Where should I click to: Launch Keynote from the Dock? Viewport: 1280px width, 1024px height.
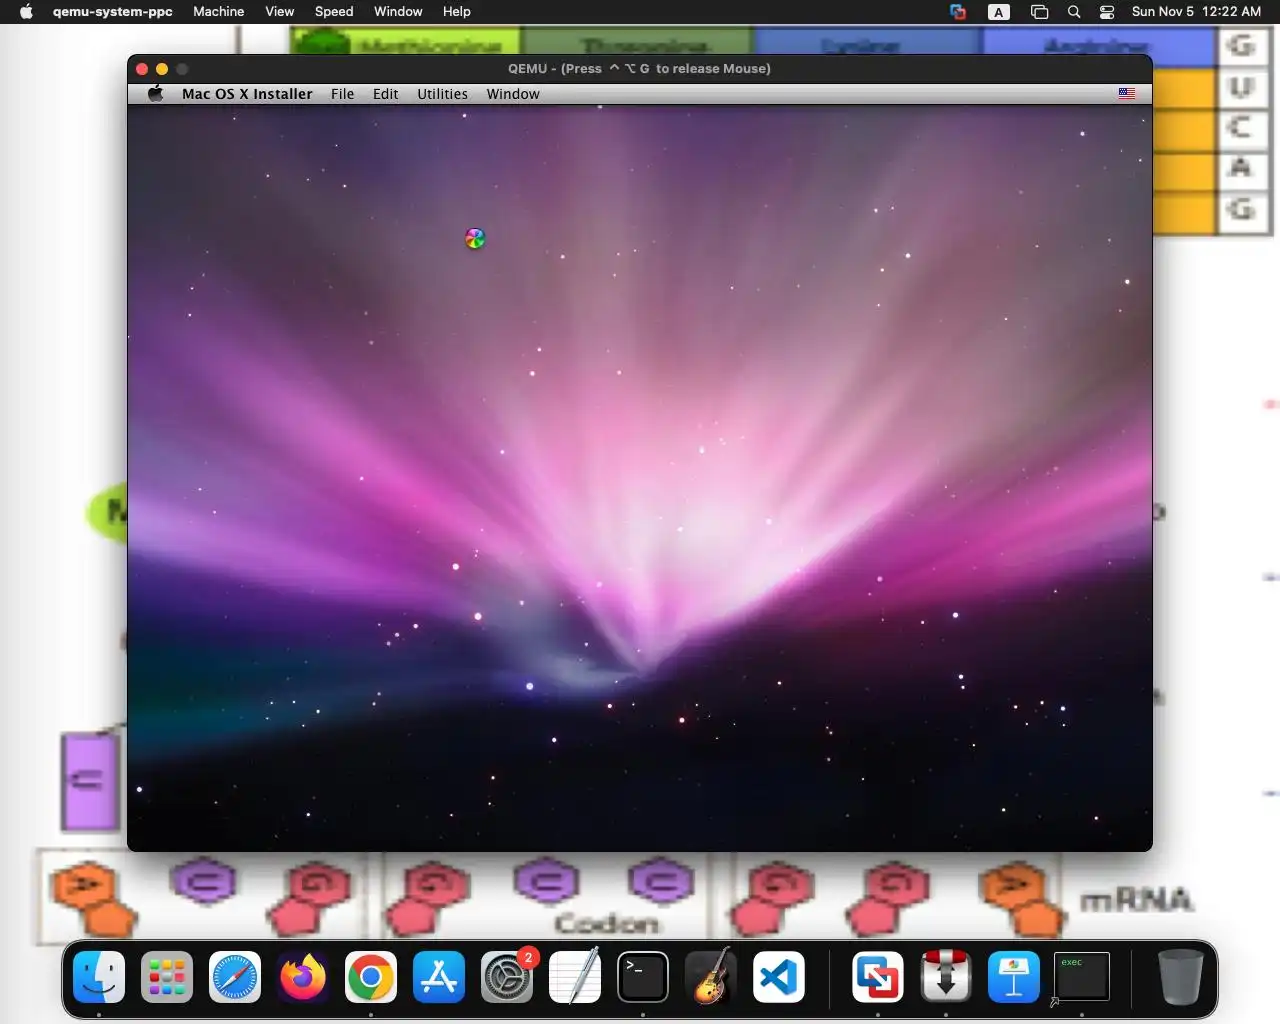click(x=1014, y=977)
